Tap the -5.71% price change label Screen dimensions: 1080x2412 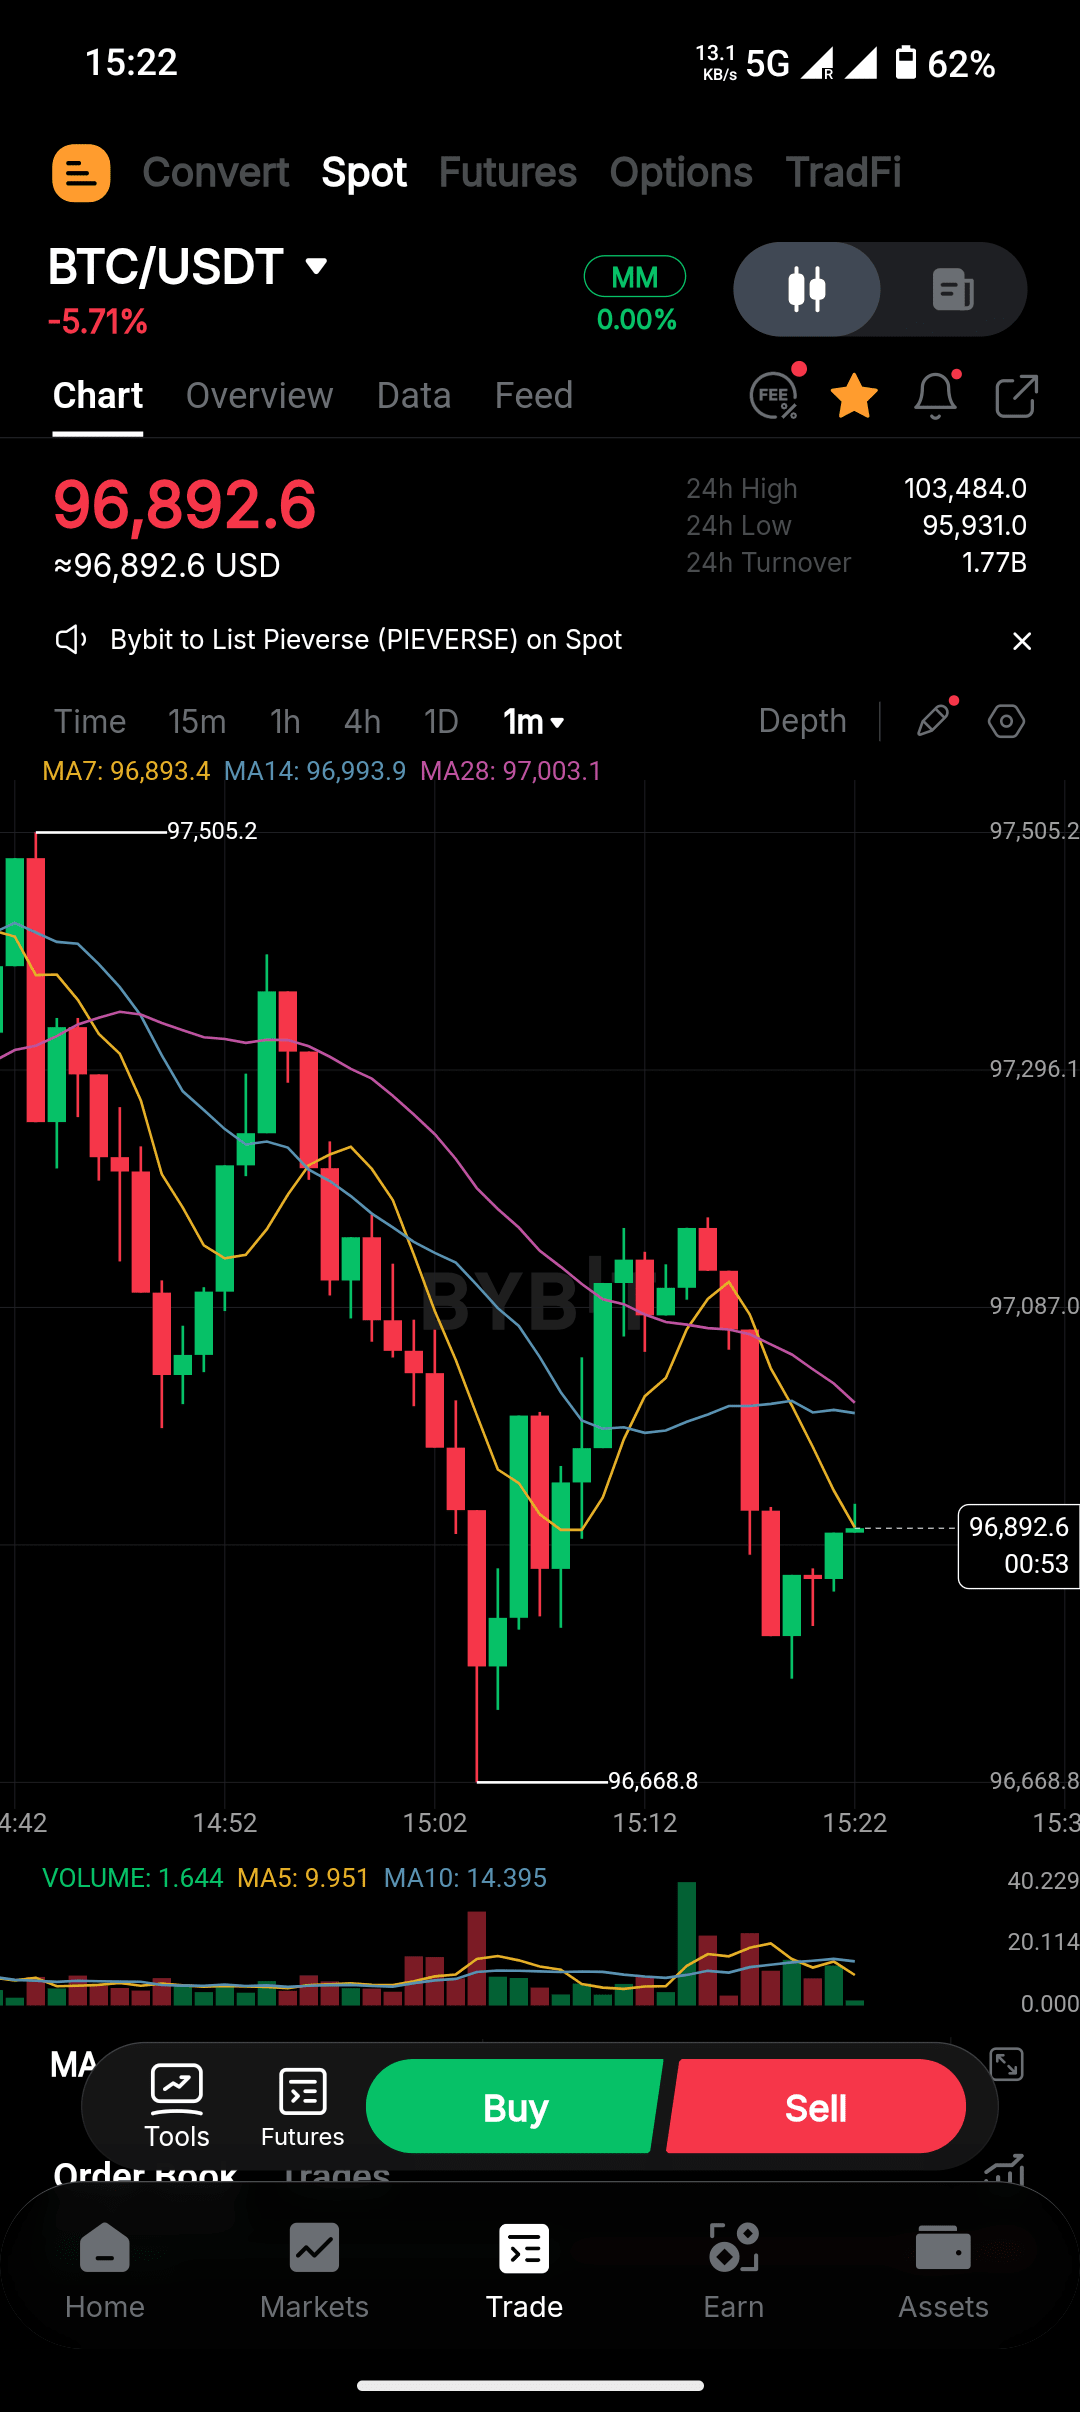pos(98,322)
